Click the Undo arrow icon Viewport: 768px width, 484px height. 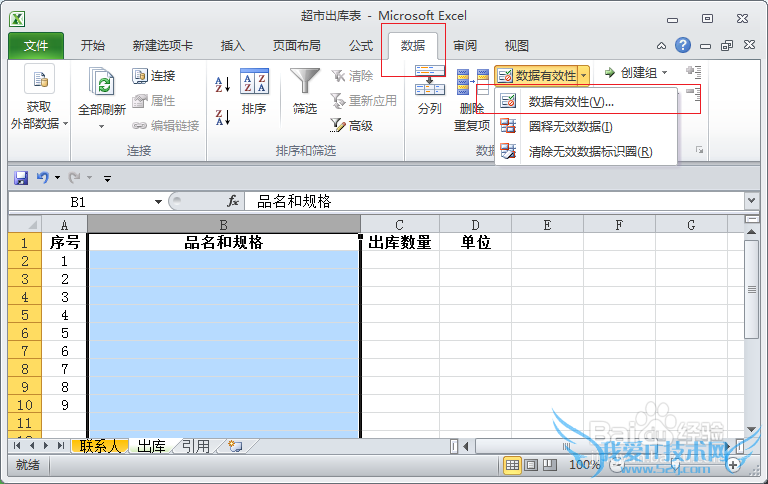tap(43, 177)
